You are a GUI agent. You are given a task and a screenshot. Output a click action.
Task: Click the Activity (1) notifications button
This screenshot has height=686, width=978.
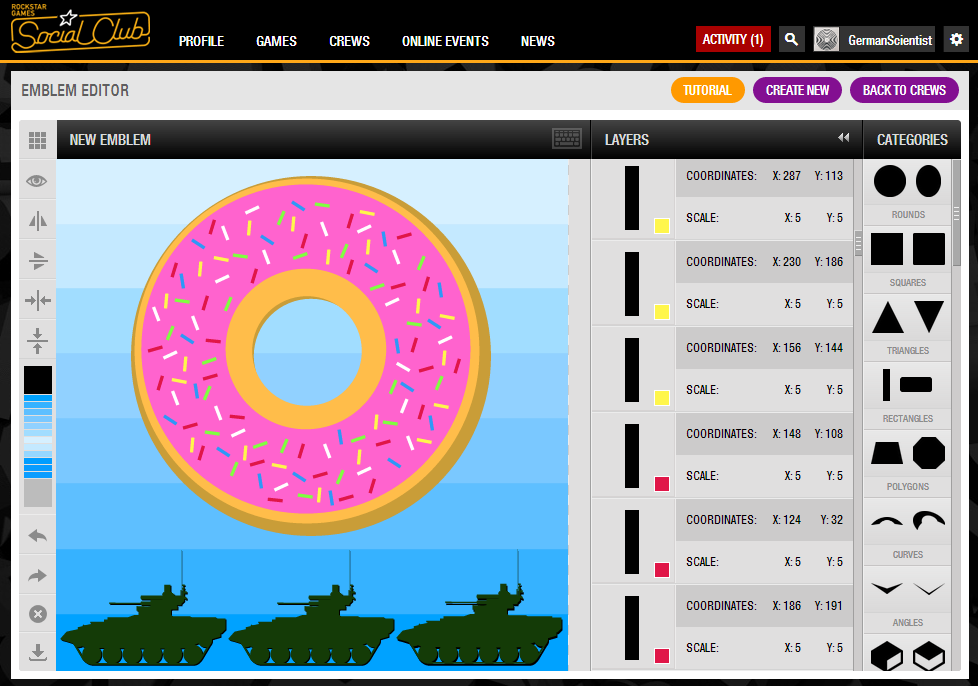(733, 39)
